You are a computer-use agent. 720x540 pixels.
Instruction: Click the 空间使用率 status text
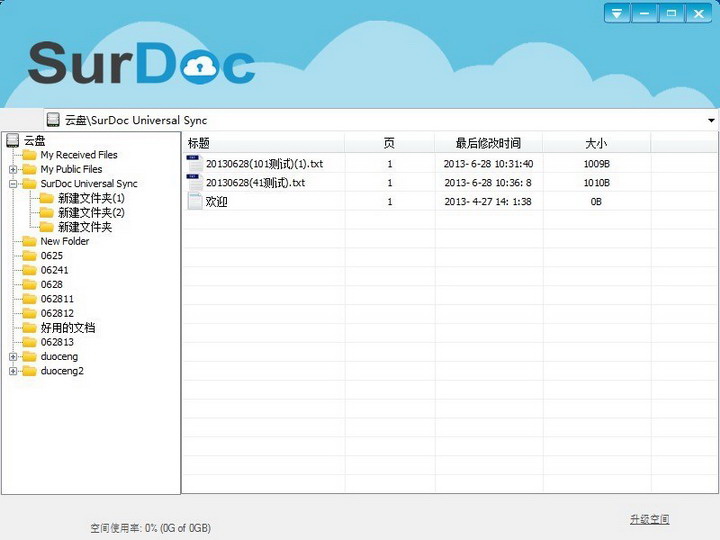(151, 528)
